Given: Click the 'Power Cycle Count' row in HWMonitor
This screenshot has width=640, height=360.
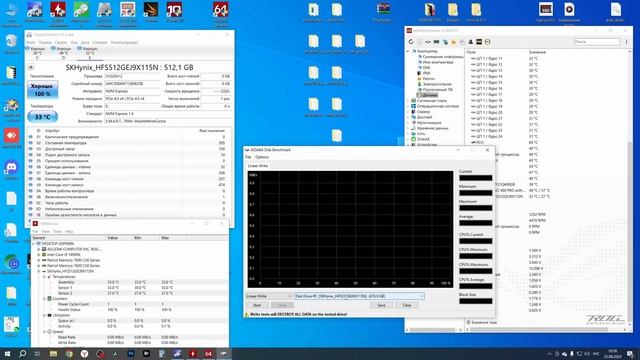Looking at the screenshot, I should tap(129, 304).
